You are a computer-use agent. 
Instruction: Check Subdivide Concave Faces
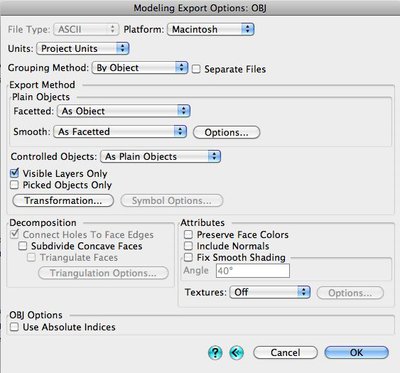23,246
